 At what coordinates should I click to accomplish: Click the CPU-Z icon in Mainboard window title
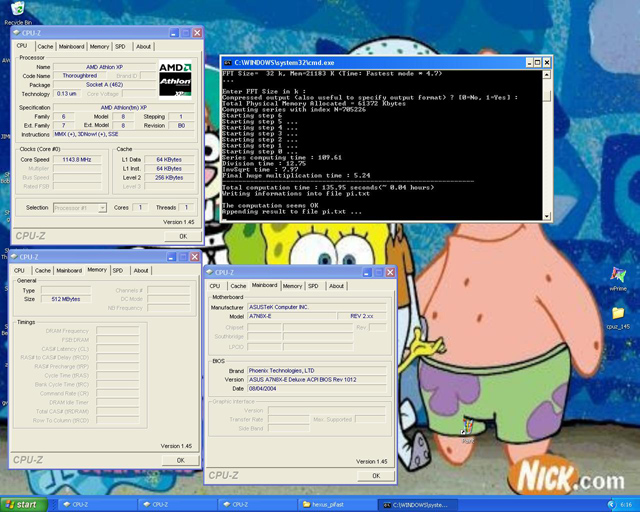210,272
